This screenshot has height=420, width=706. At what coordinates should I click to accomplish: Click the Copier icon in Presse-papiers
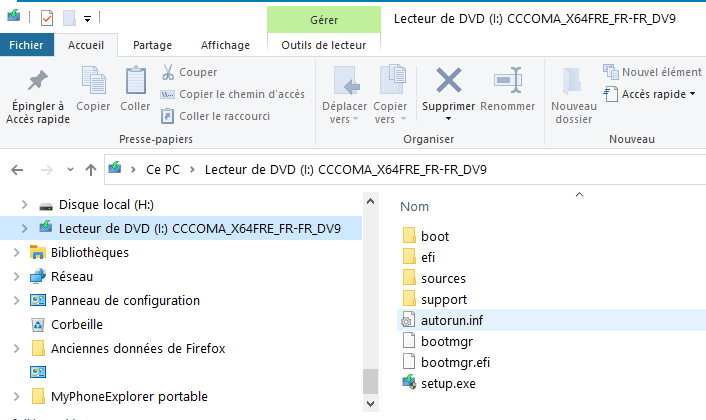coord(93,82)
